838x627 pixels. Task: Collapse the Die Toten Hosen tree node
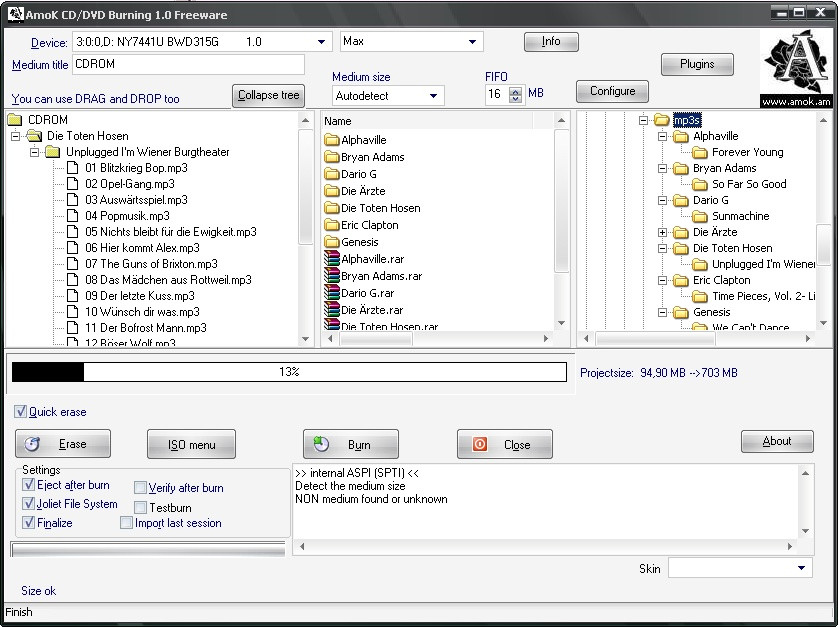click(16, 136)
